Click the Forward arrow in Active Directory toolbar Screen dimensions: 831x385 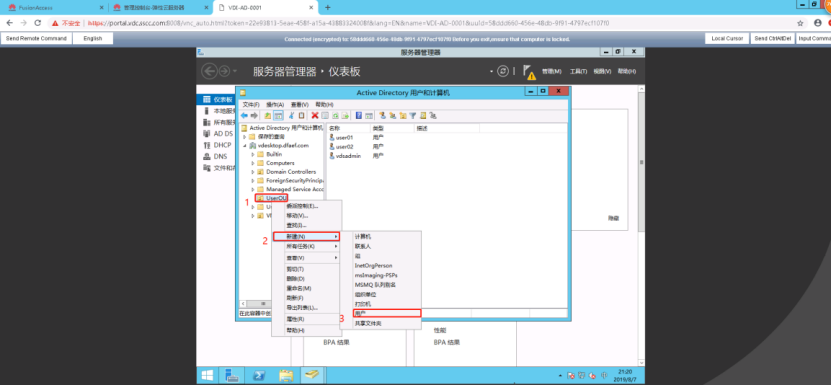click(x=254, y=116)
